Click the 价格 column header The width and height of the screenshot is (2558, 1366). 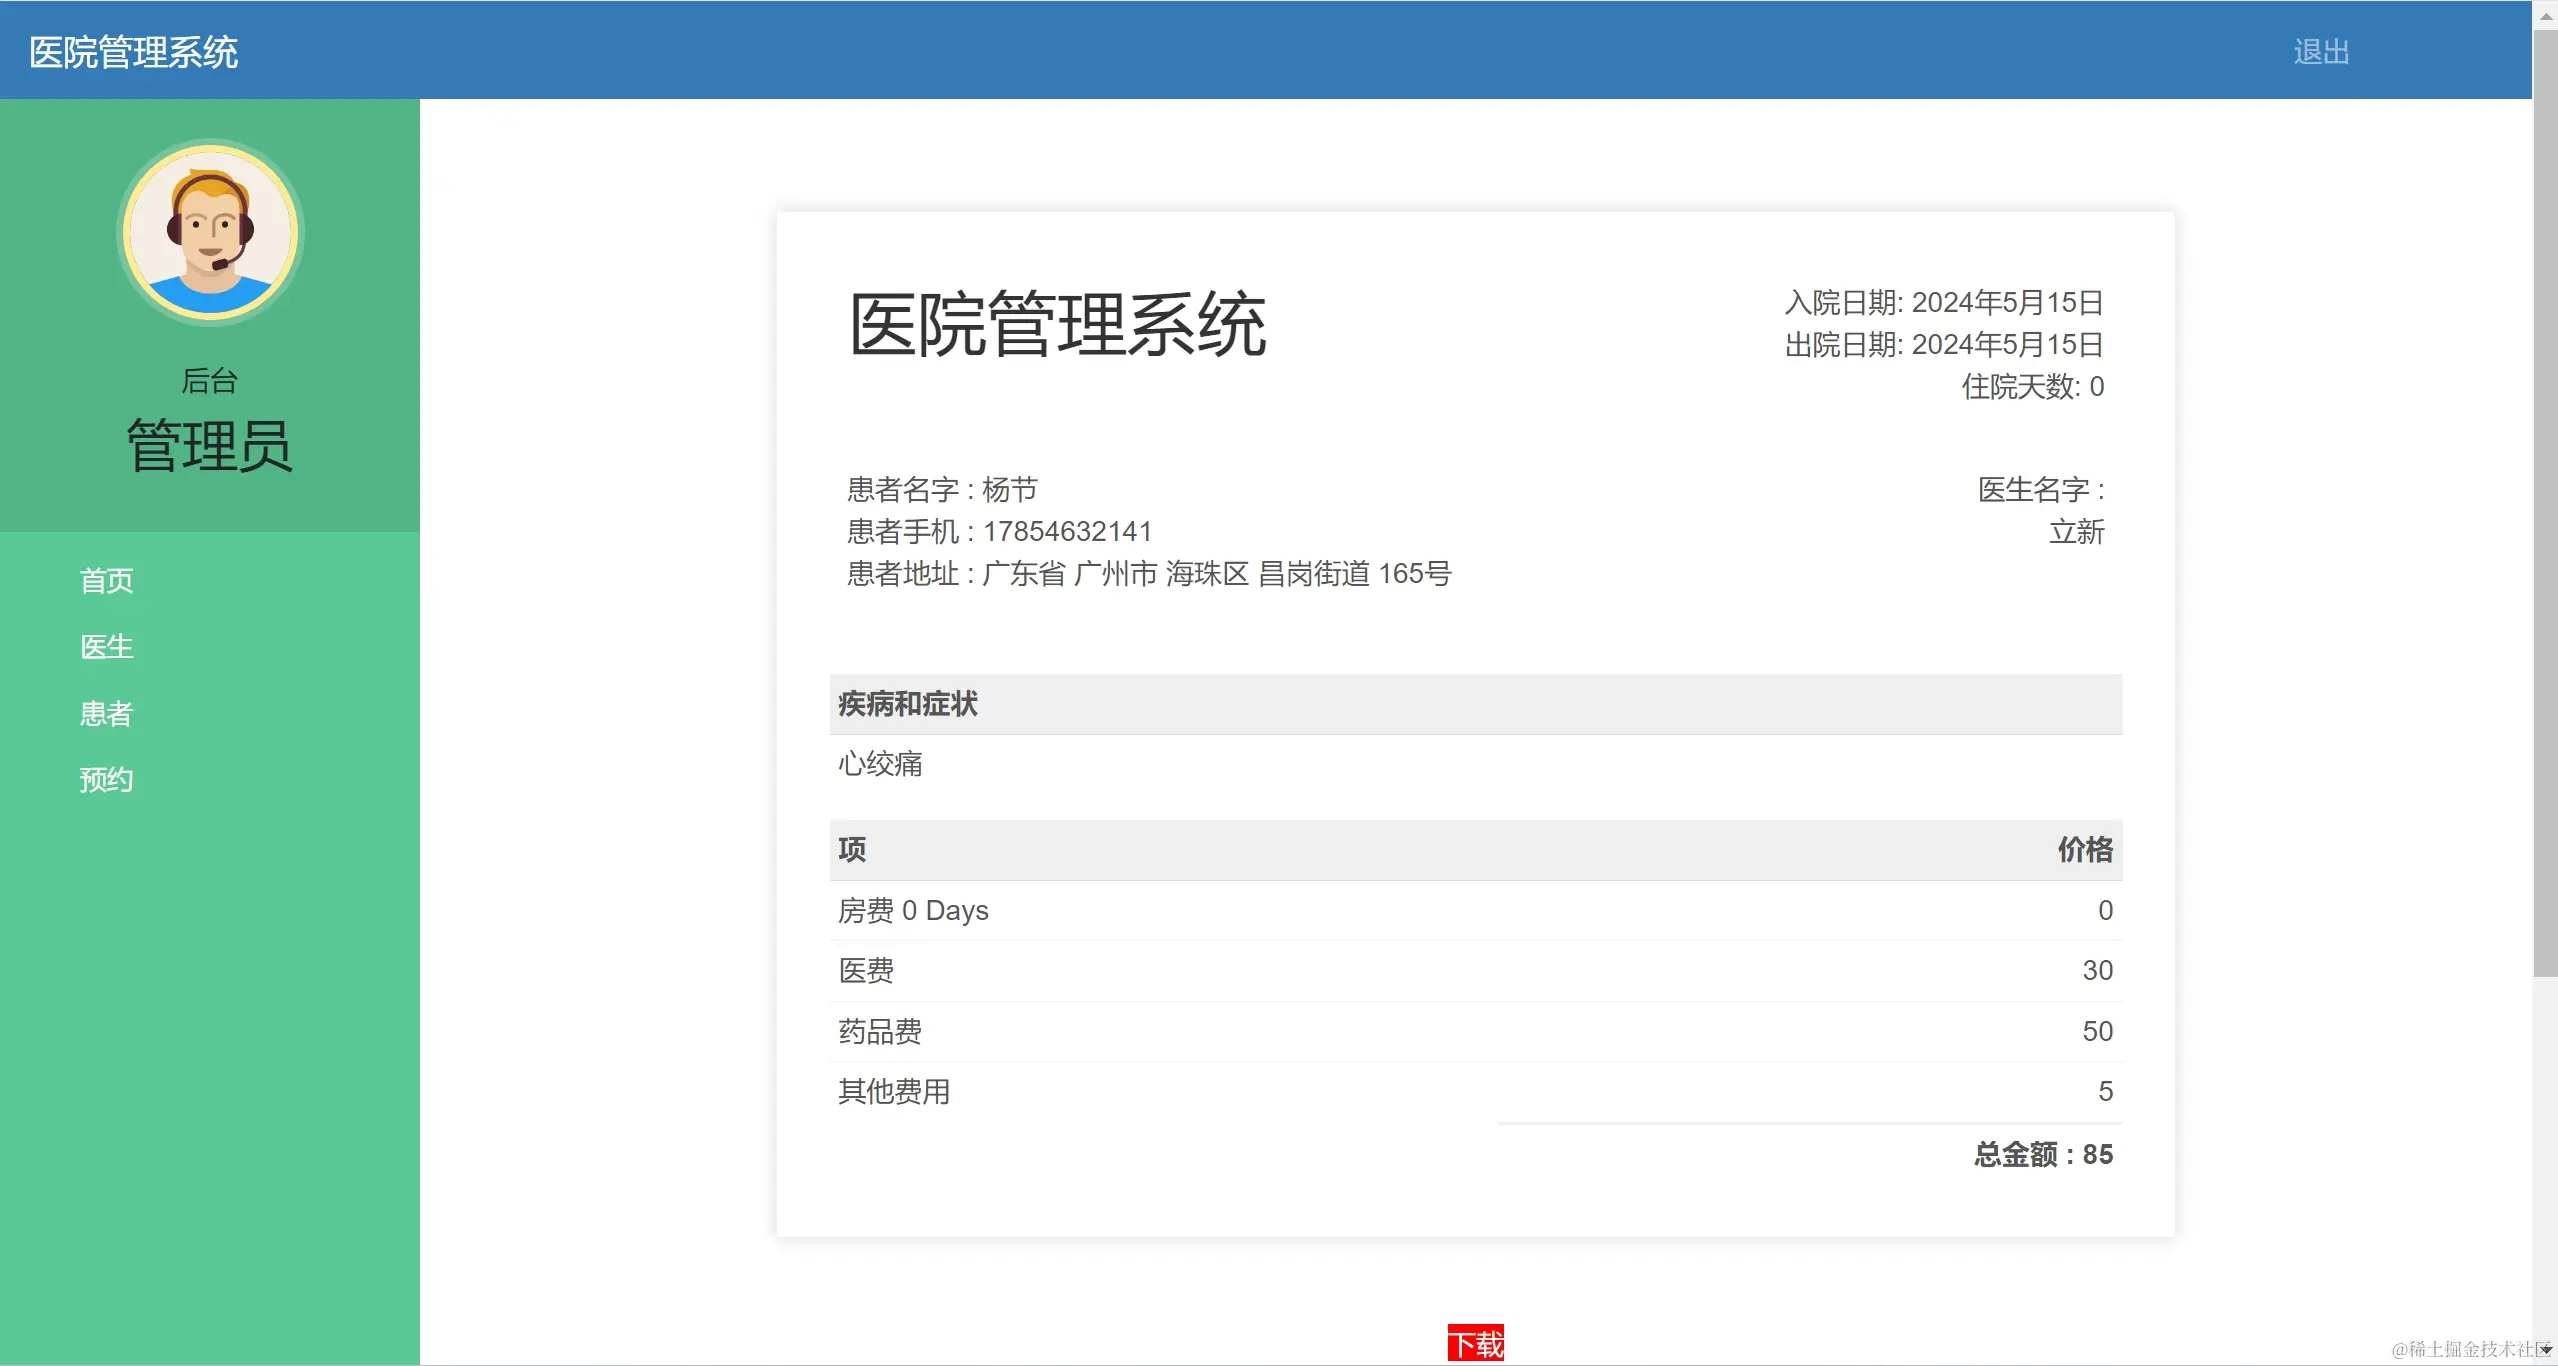coord(2084,850)
